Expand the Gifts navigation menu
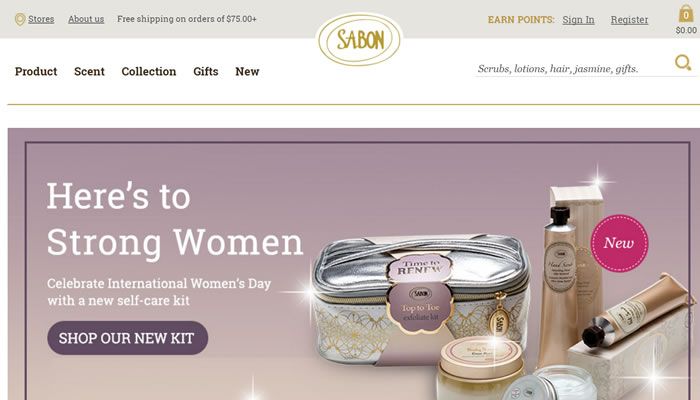The width and height of the screenshot is (700, 400). 206,71
